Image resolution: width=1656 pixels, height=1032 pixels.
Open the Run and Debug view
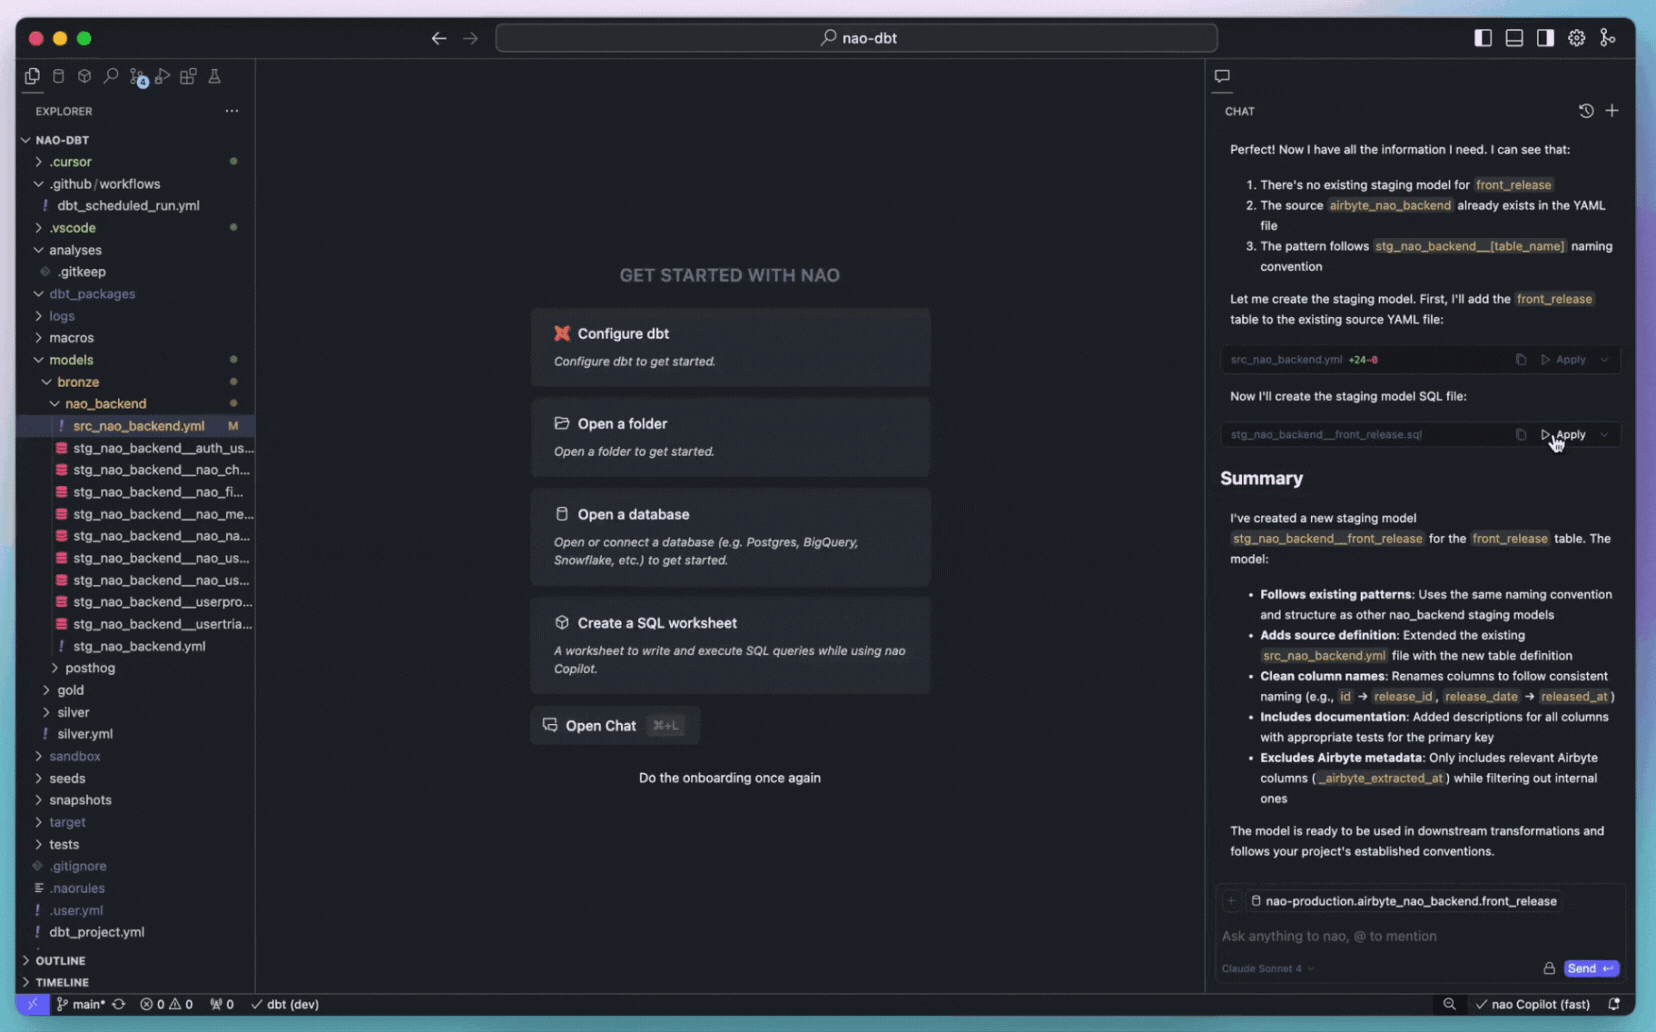point(162,76)
